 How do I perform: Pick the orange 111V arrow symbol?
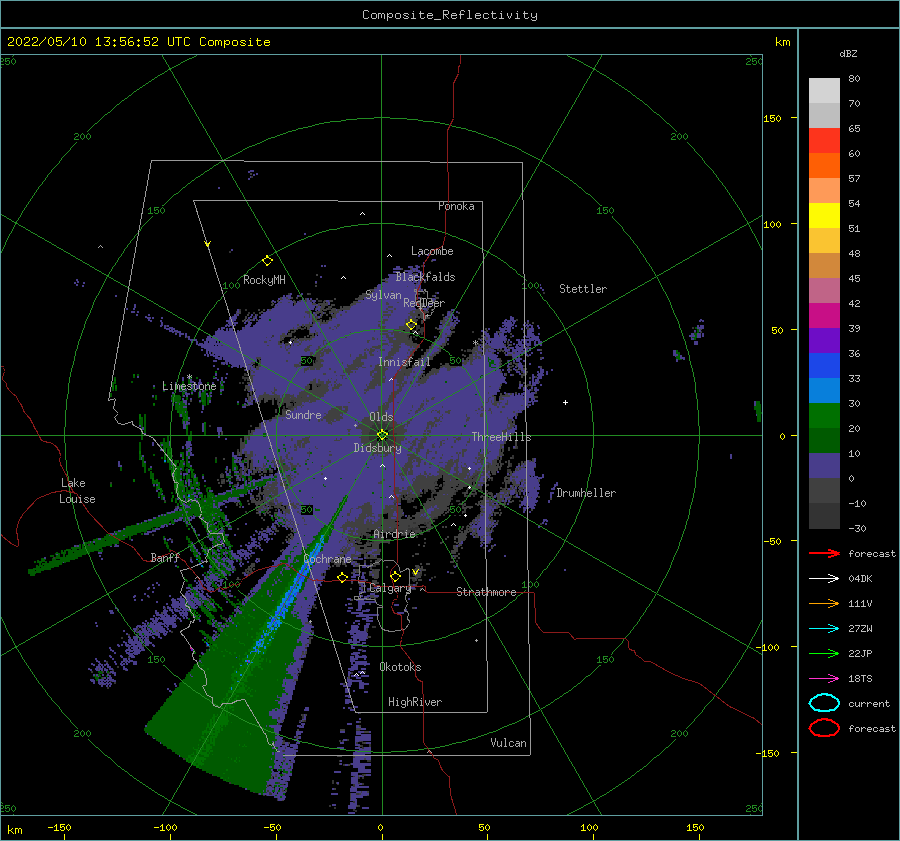pos(824,603)
